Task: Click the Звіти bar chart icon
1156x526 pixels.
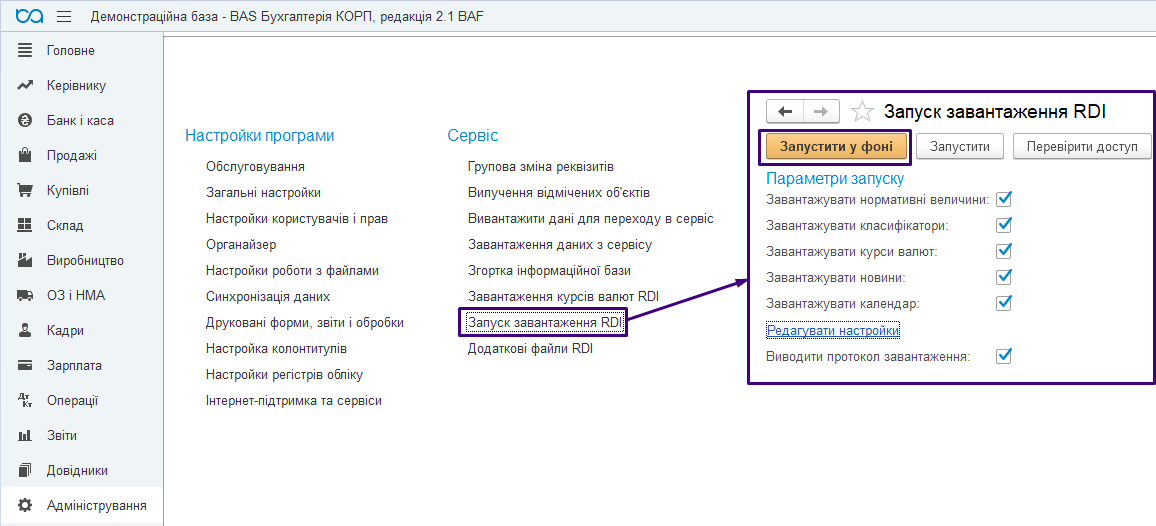Action: tap(25, 435)
